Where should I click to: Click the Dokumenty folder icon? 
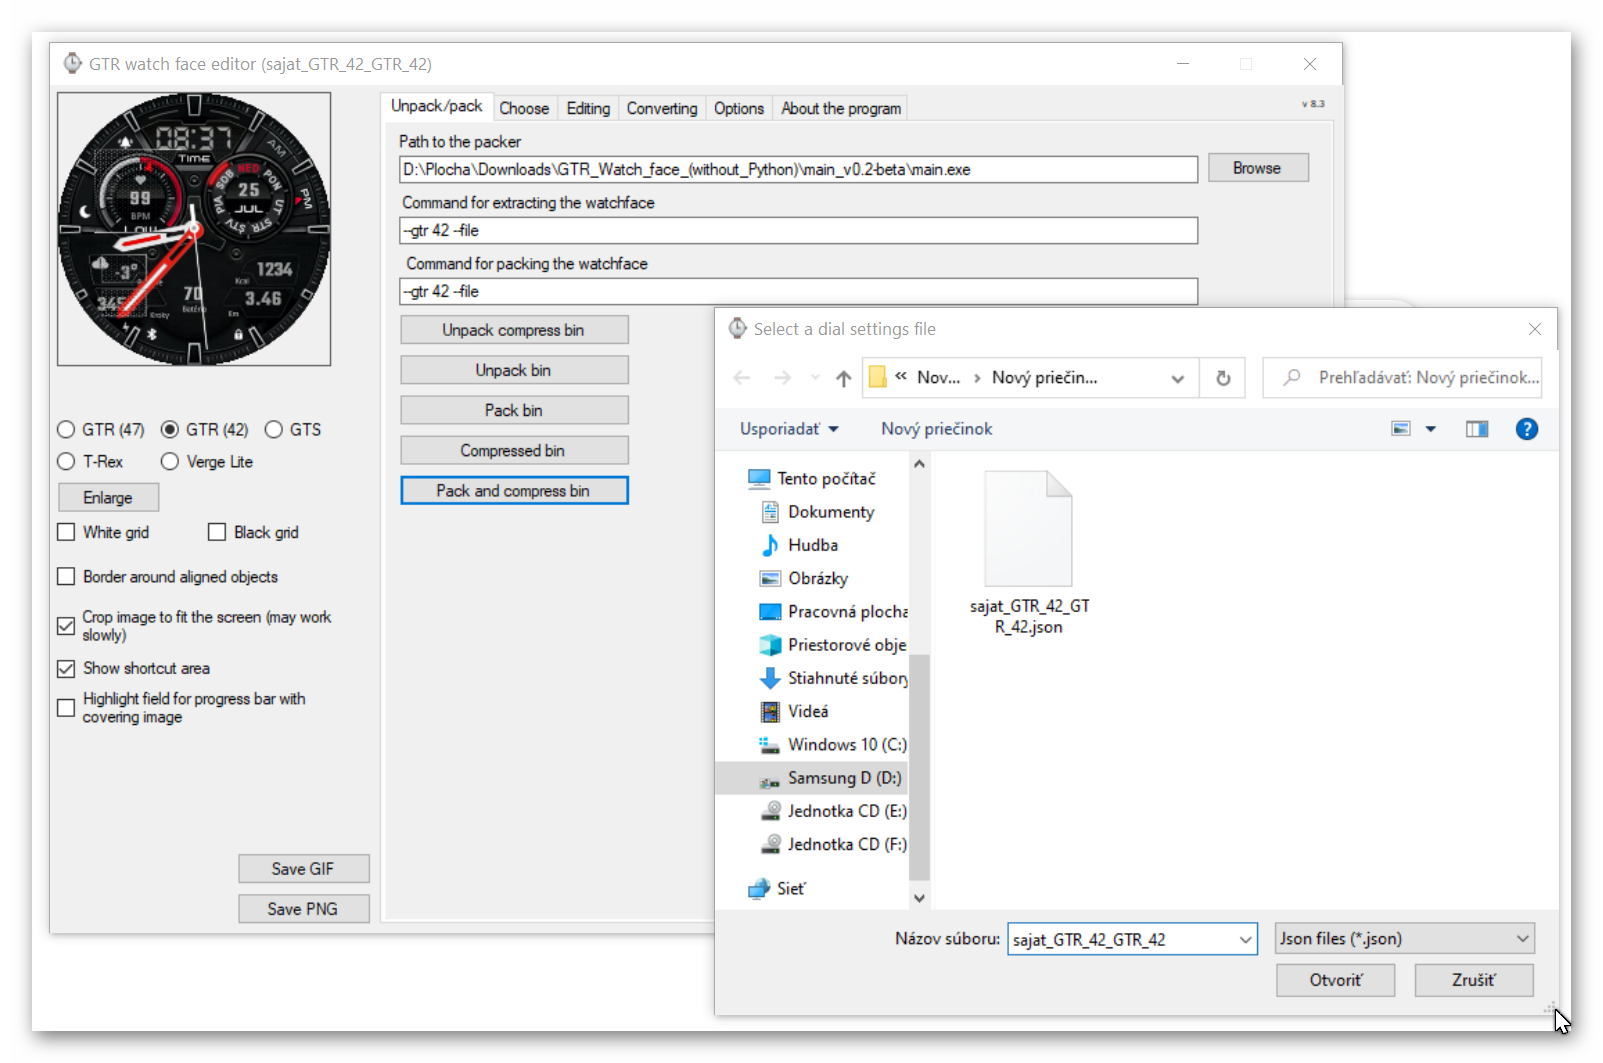pos(770,512)
